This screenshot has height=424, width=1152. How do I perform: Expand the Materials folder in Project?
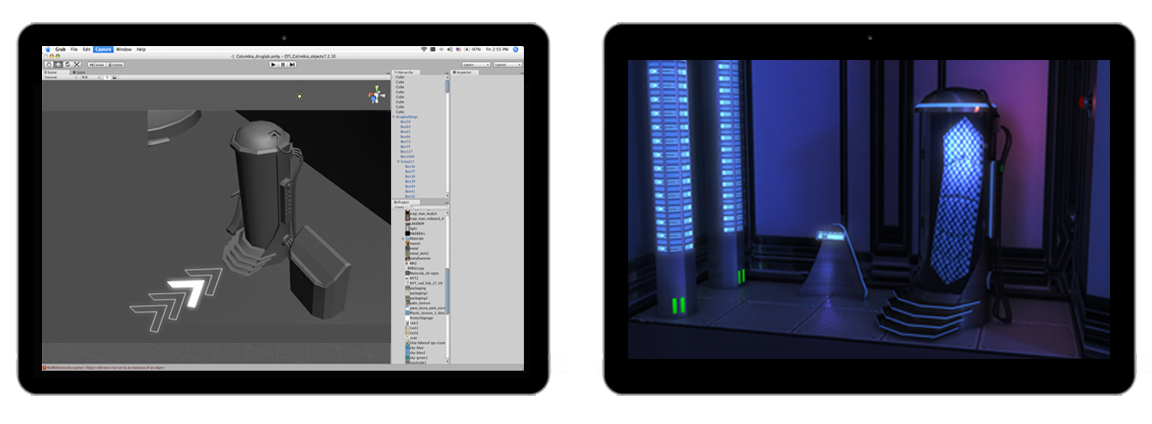[403, 238]
